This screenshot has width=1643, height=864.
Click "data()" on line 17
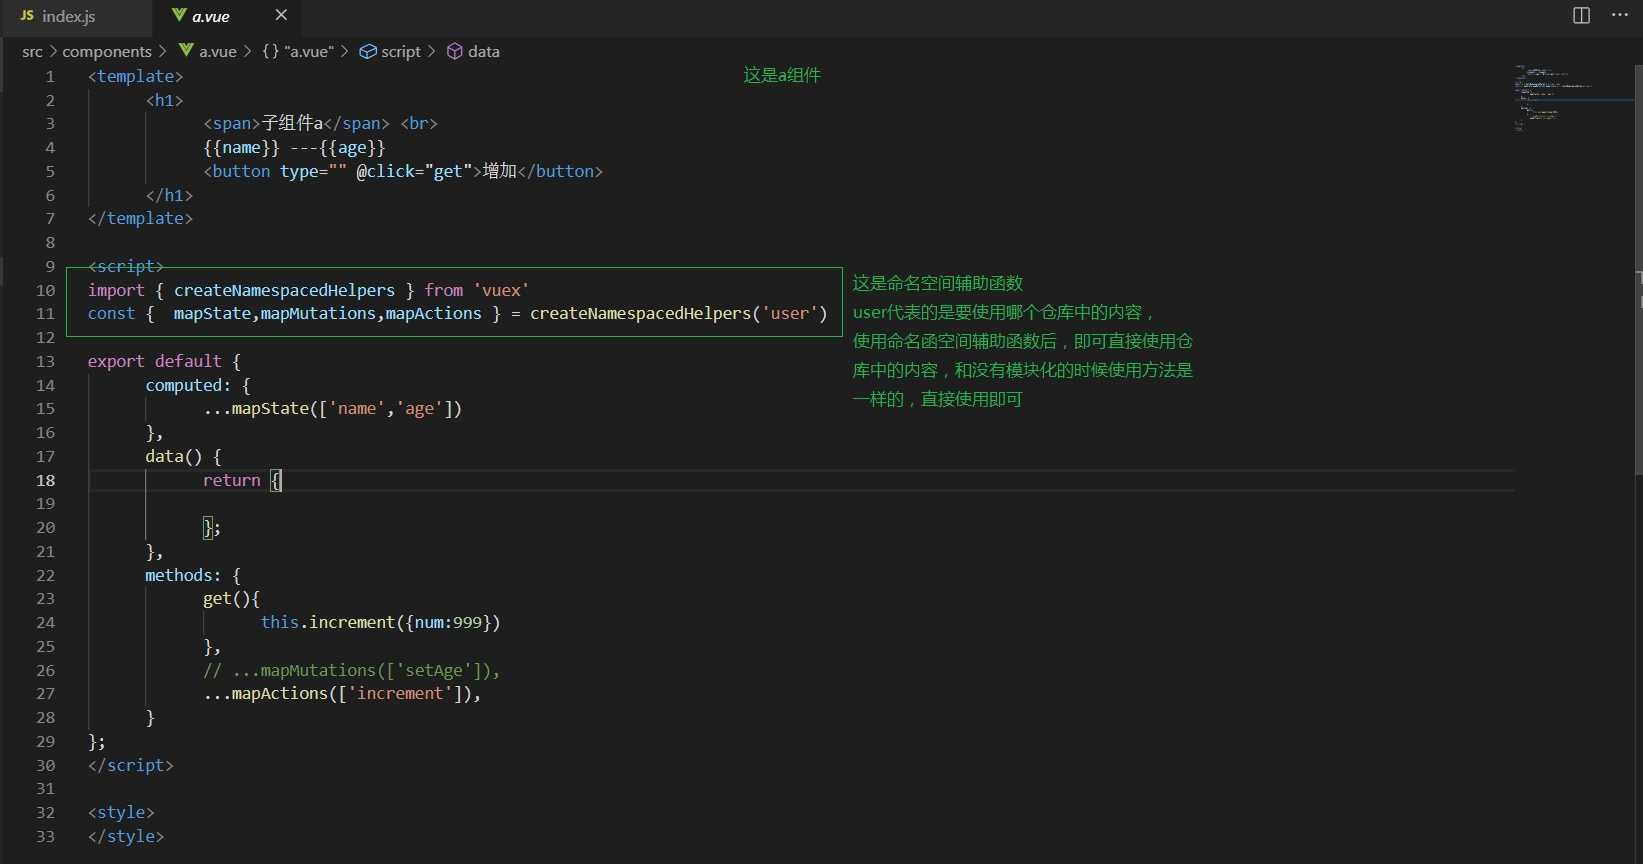[174, 456]
